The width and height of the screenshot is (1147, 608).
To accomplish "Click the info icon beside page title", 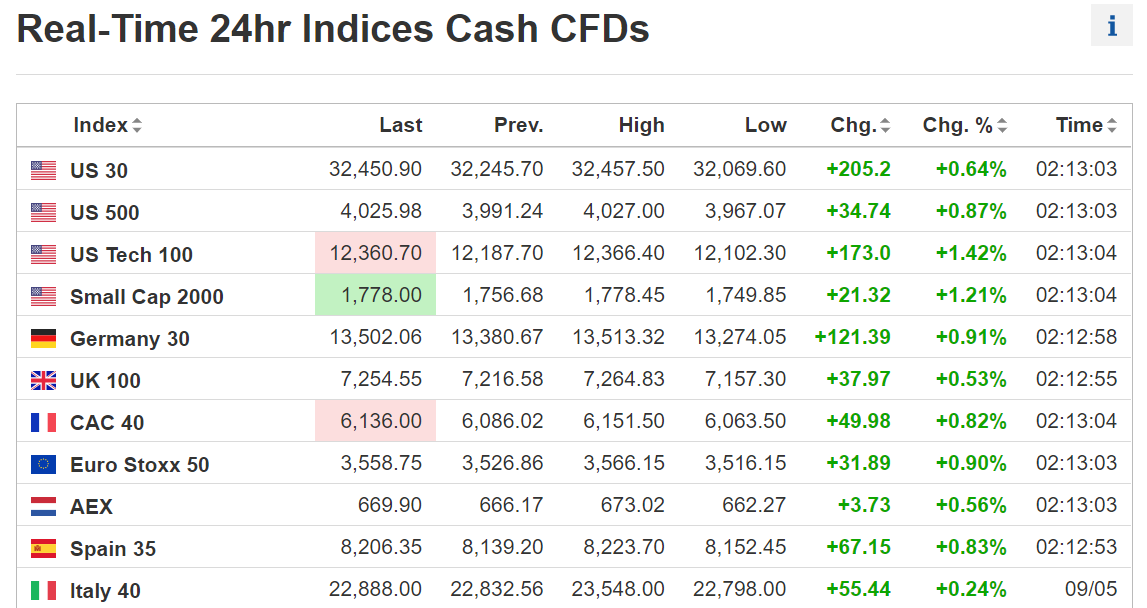I will pyautogui.click(x=1111, y=26).
